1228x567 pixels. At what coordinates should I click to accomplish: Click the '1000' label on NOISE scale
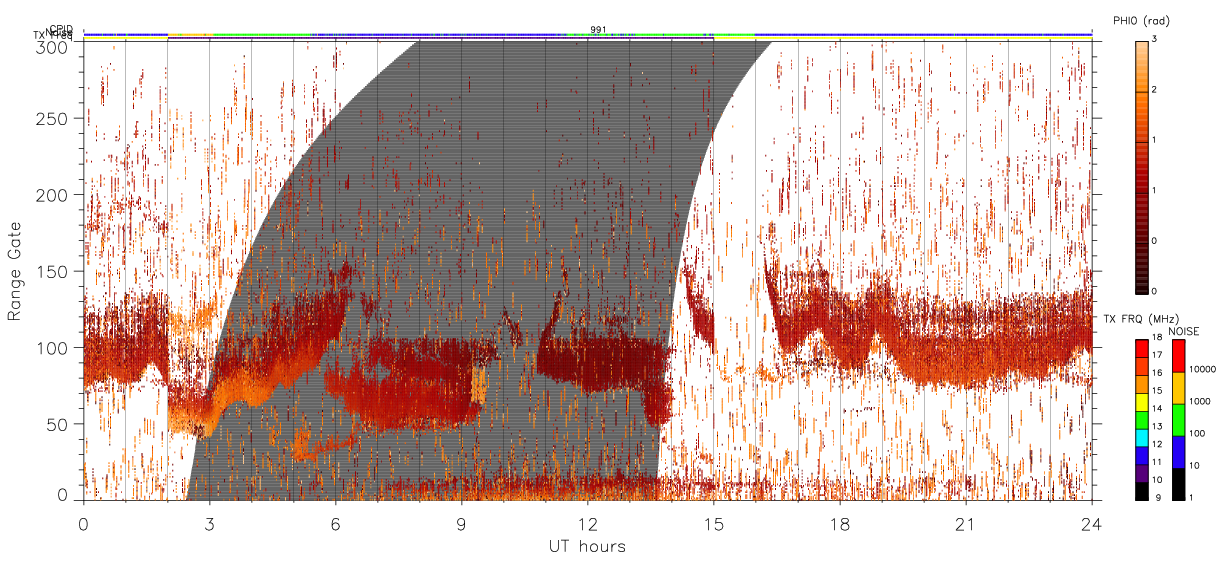[x=1200, y=401]
